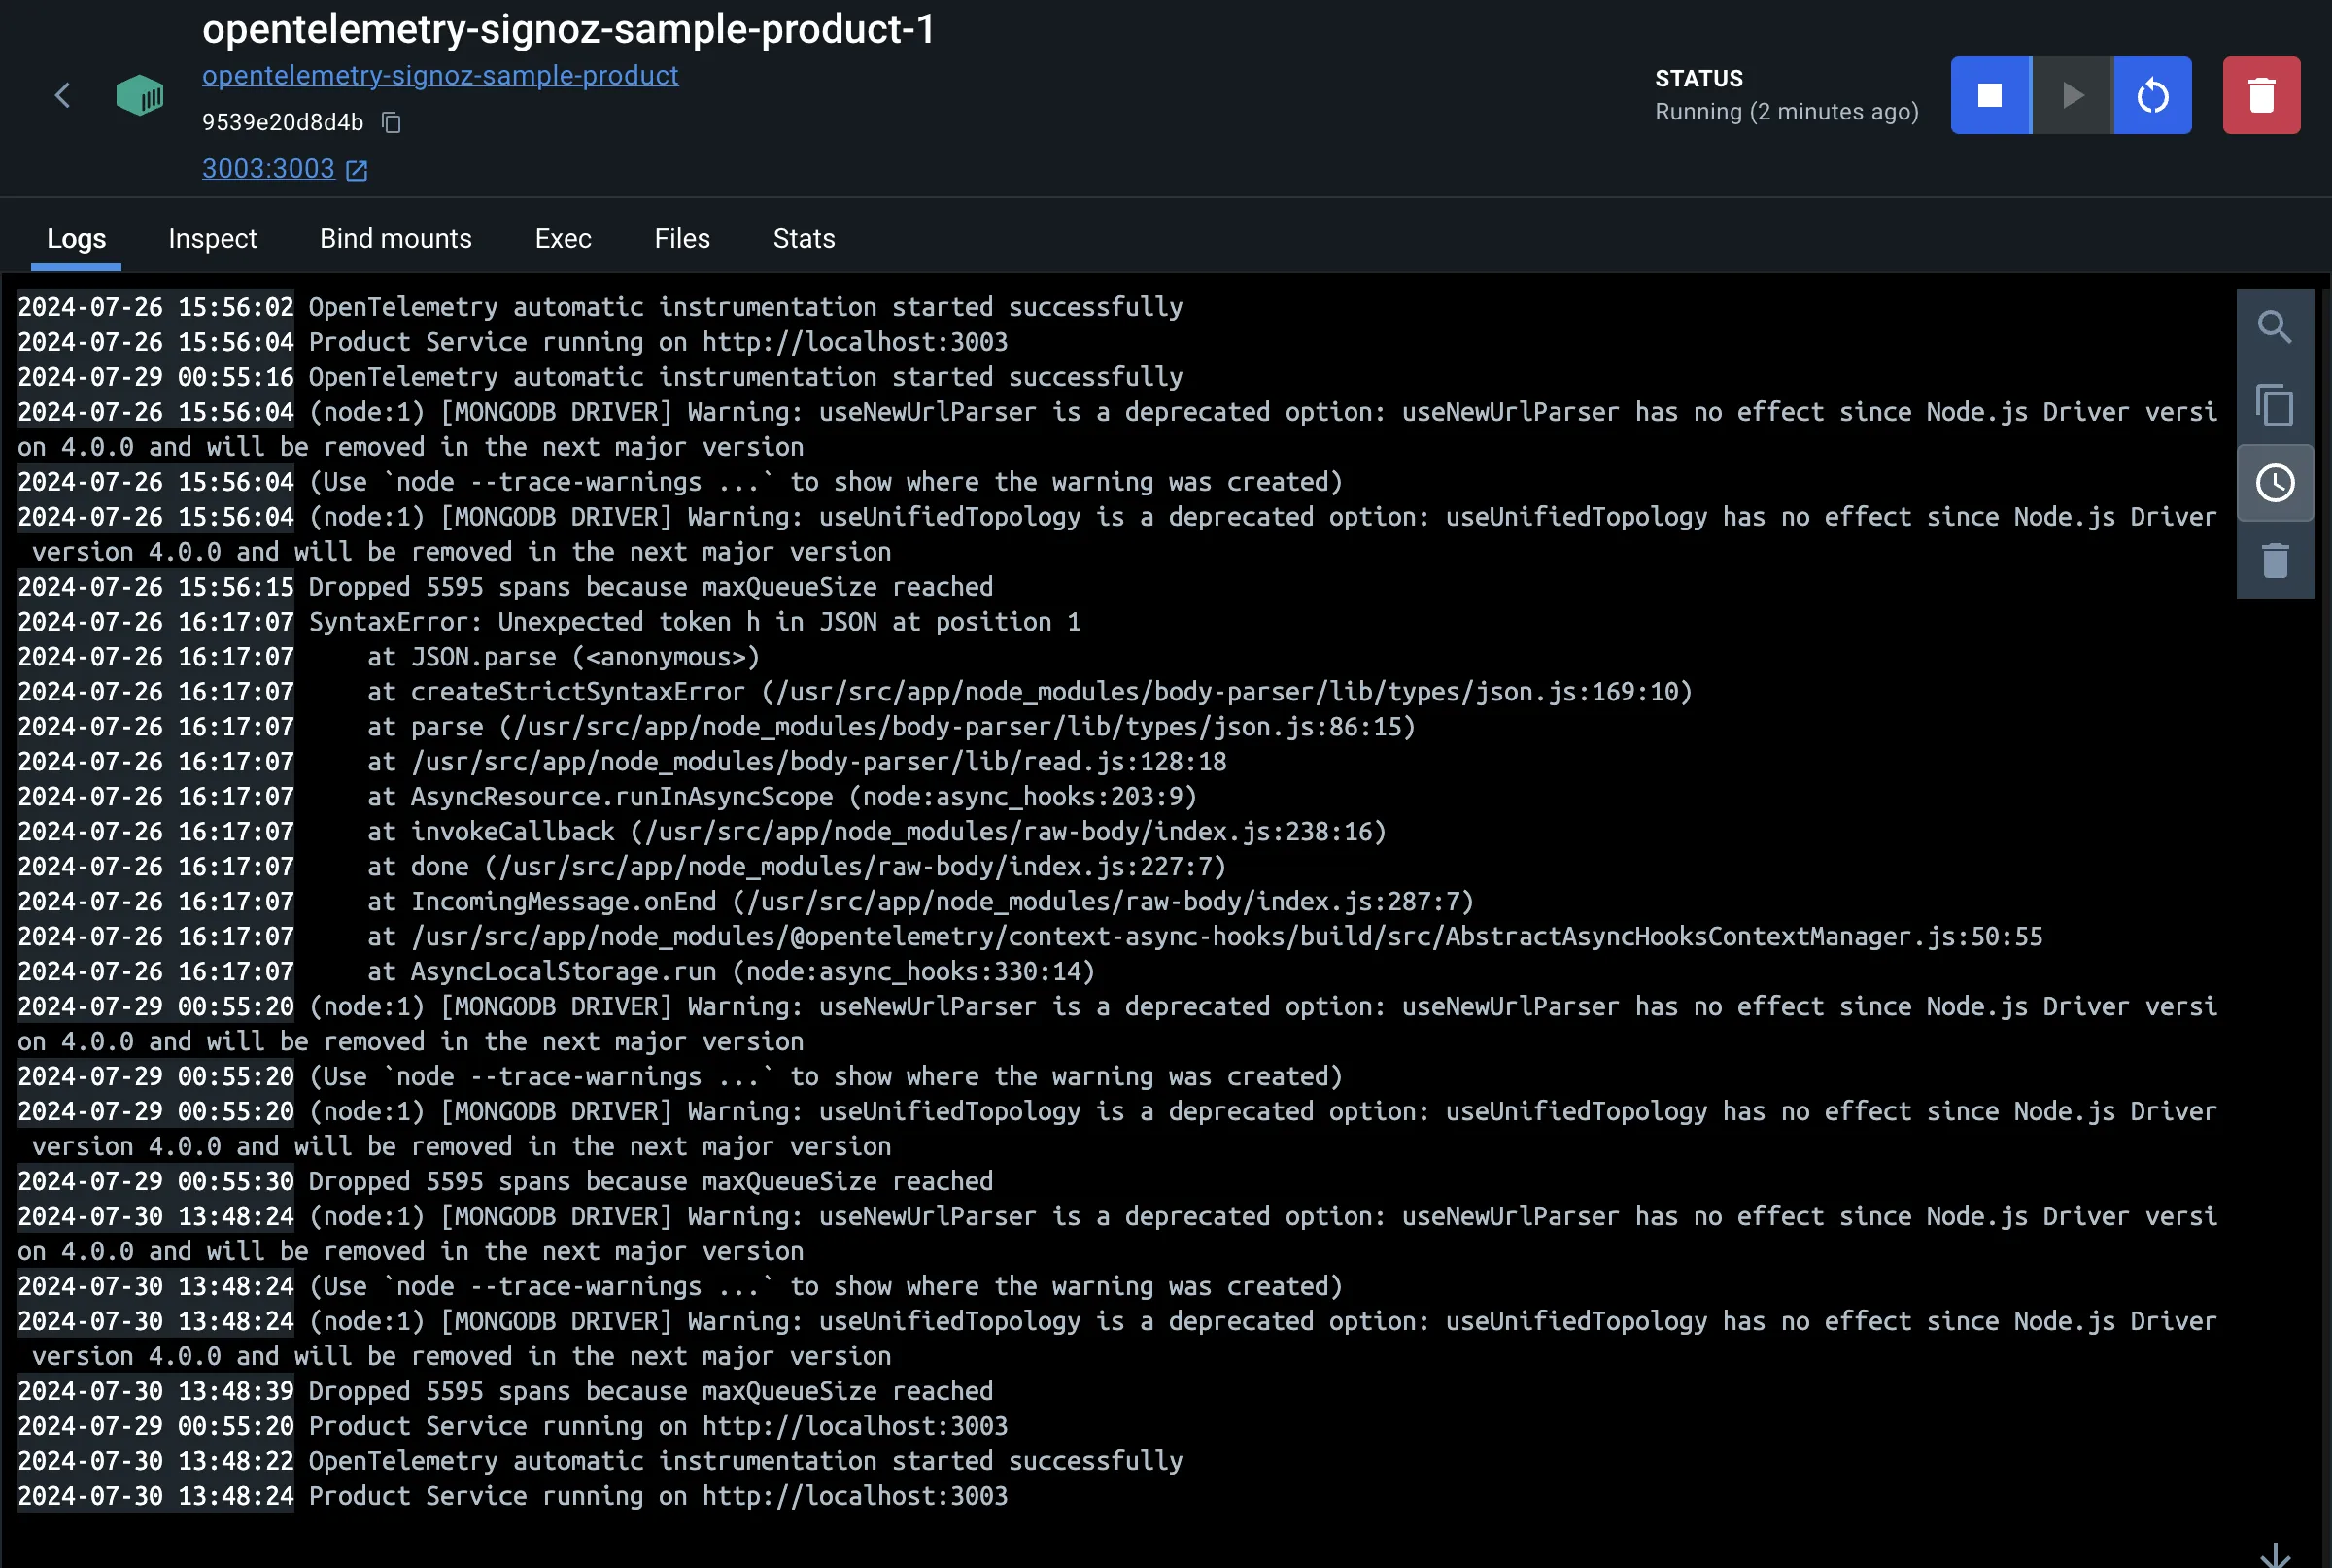Open the opentelemetry-signoz-sample-product image link
The image size is (2332, 1568).
click(x=440, y=76)
